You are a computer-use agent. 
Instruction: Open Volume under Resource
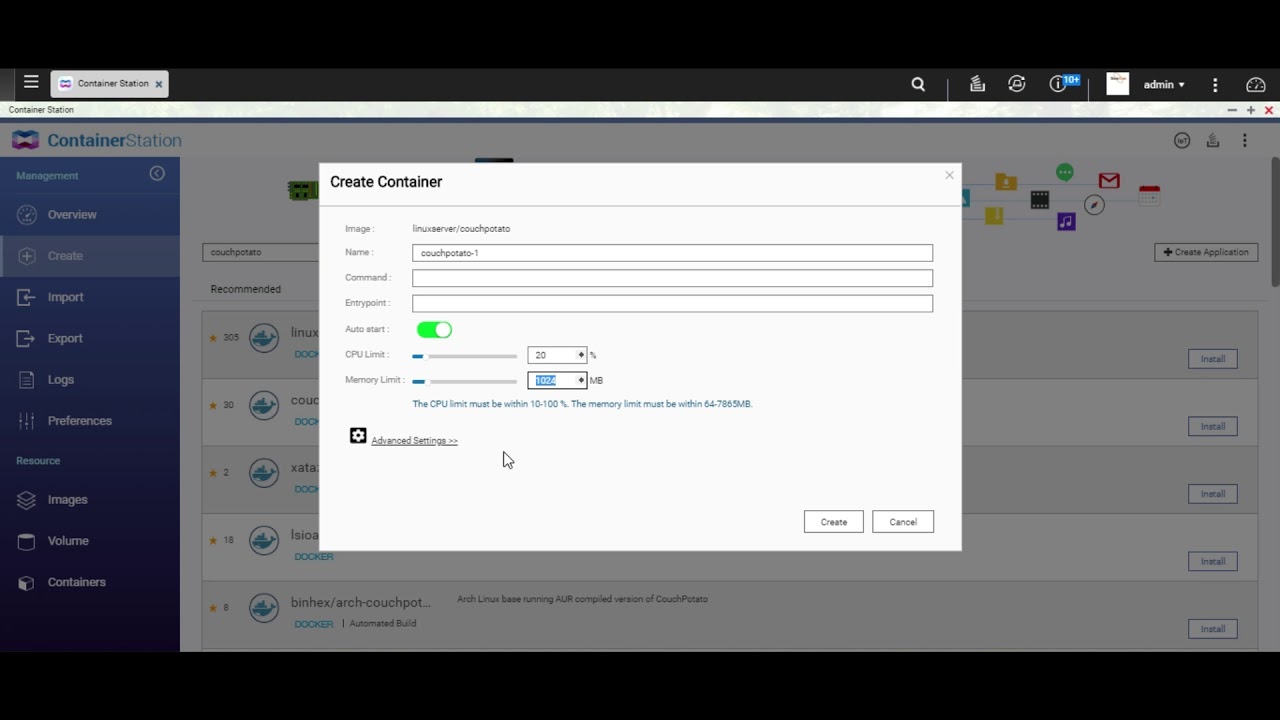point(90,541)
